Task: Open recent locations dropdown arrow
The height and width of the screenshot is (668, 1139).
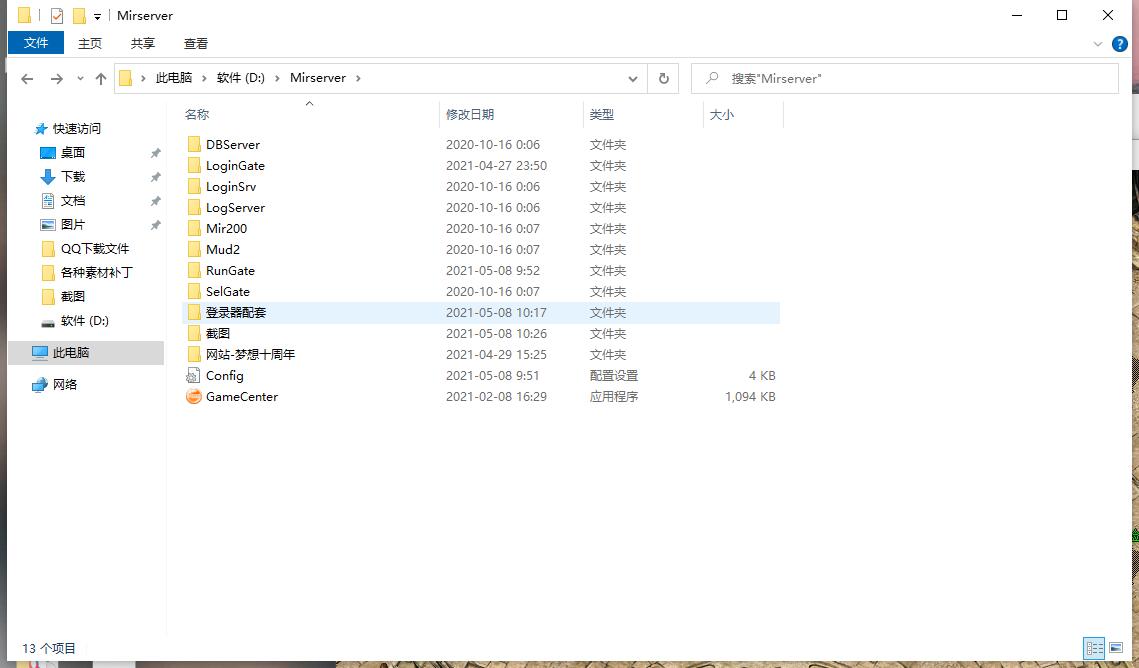Action: coord(80,78)
